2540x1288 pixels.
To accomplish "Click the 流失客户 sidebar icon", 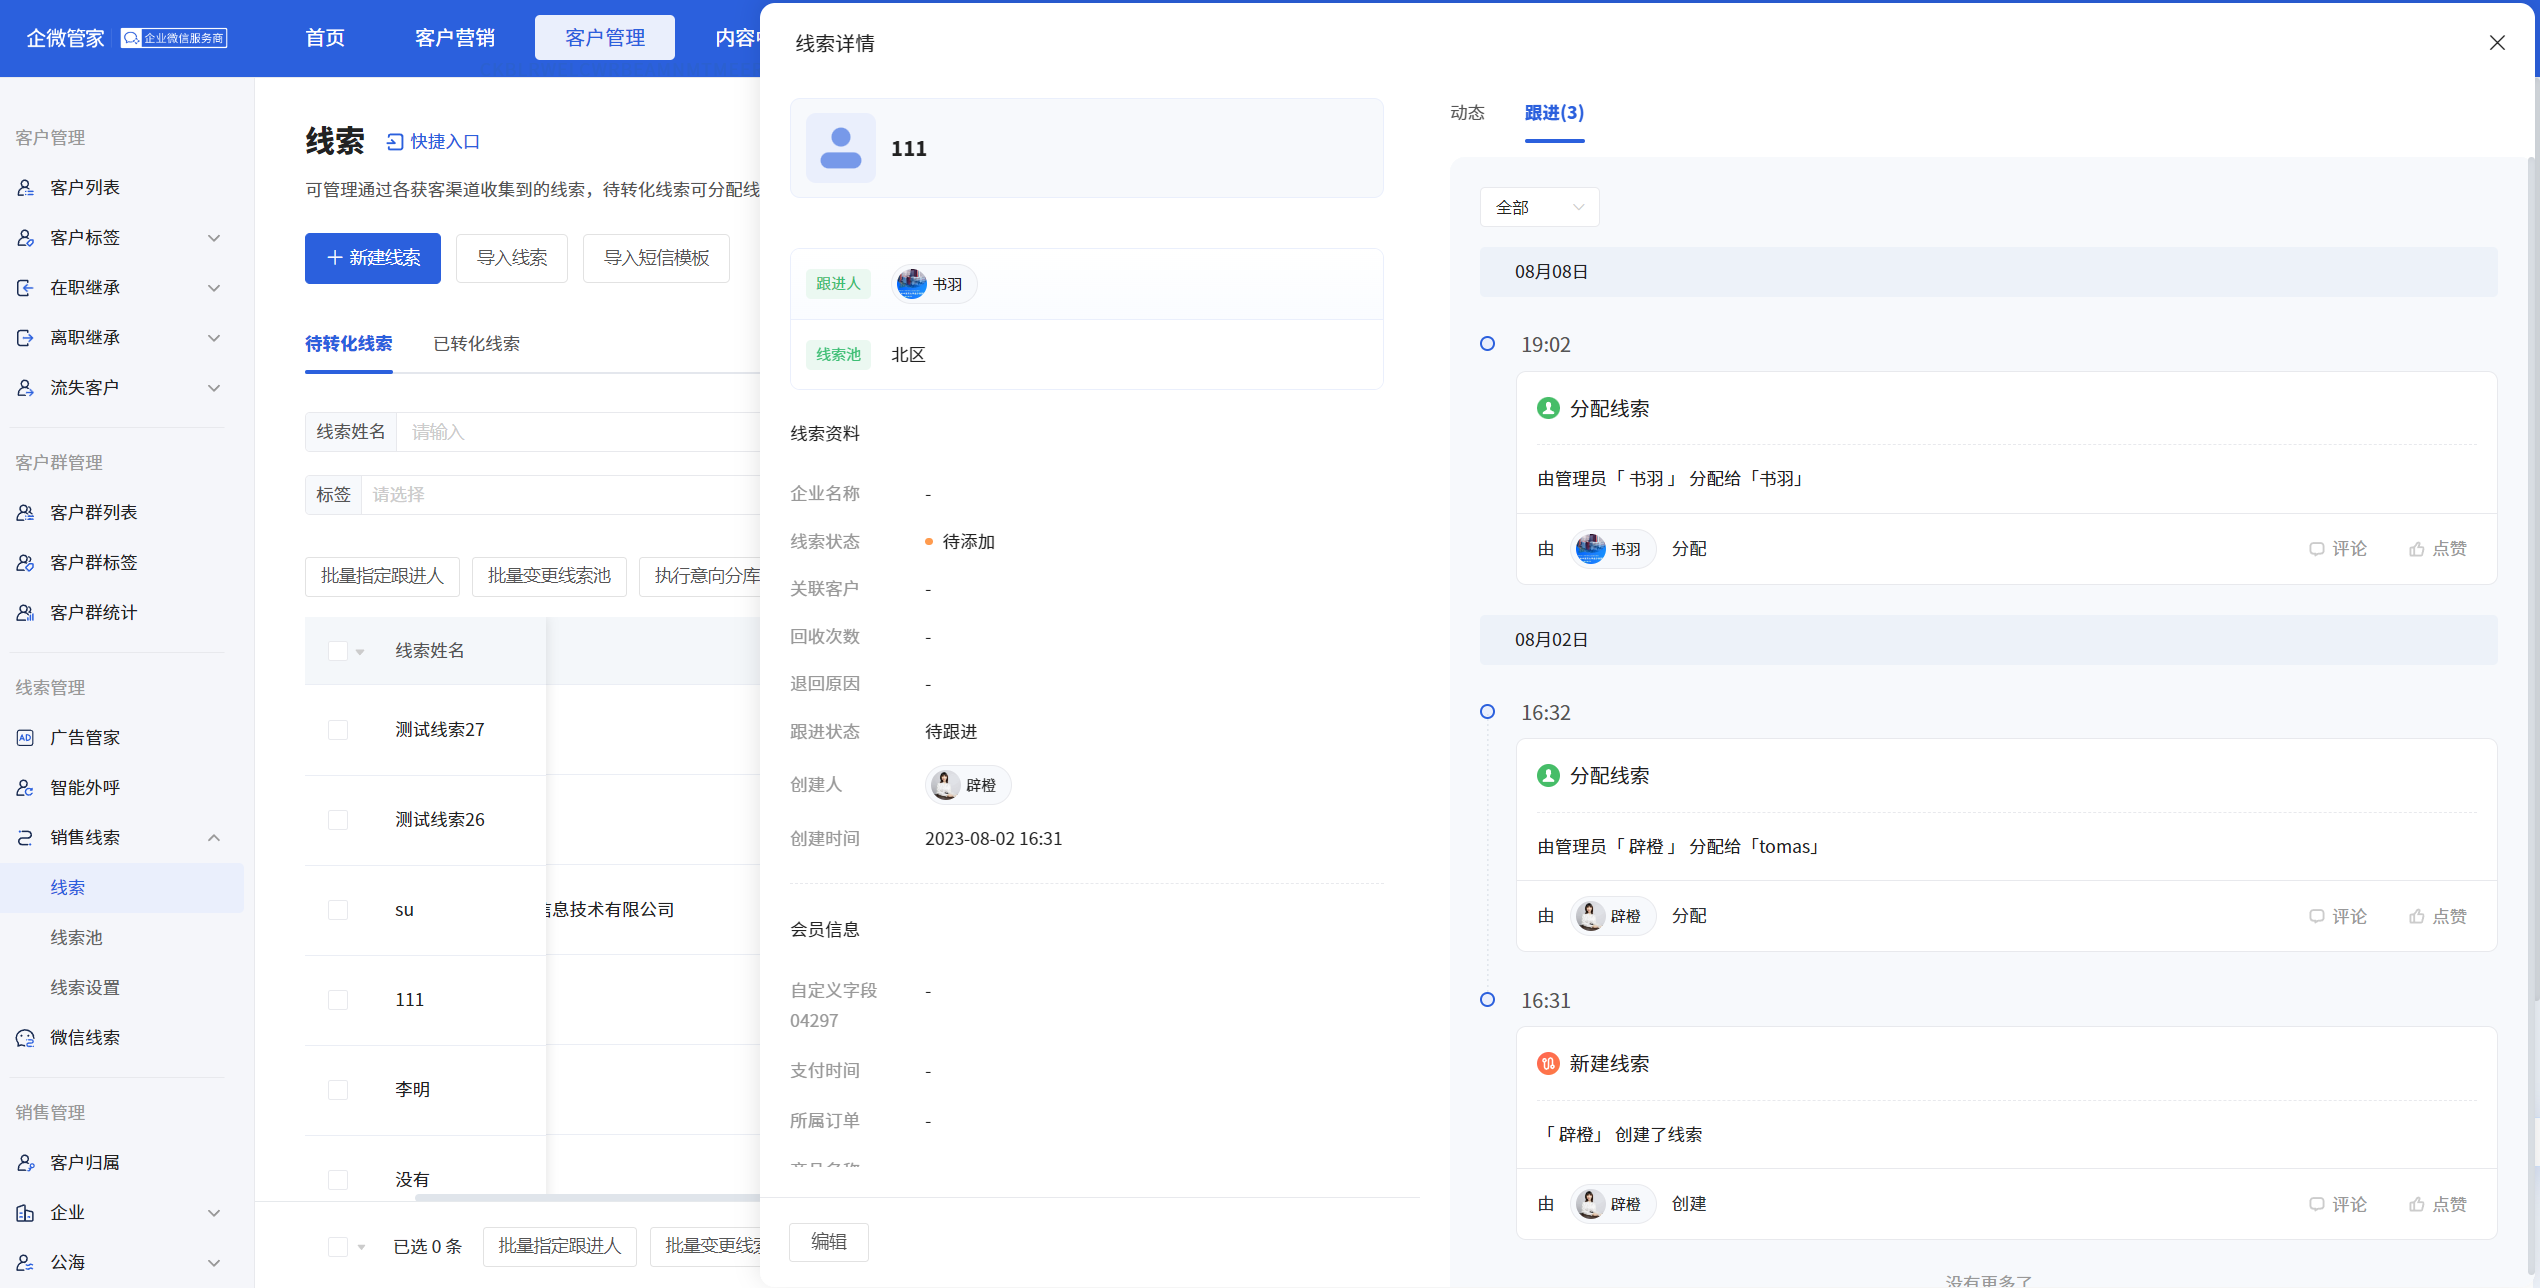I will click(x=26, y=388).
